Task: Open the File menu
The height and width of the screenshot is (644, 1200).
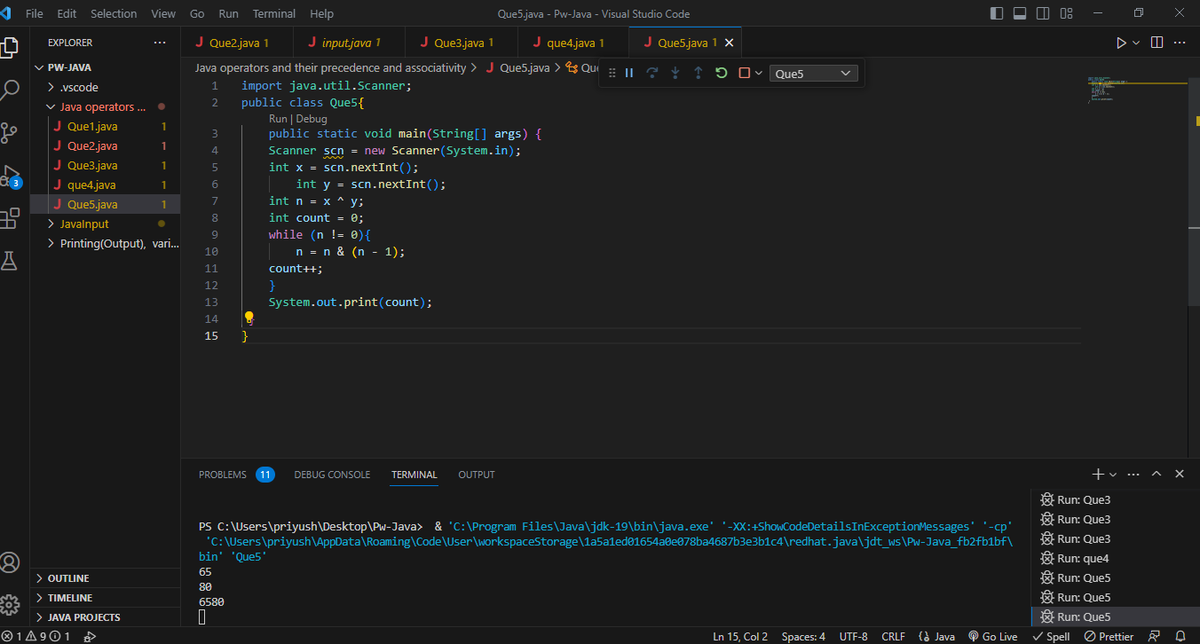Action: point(34,14)
